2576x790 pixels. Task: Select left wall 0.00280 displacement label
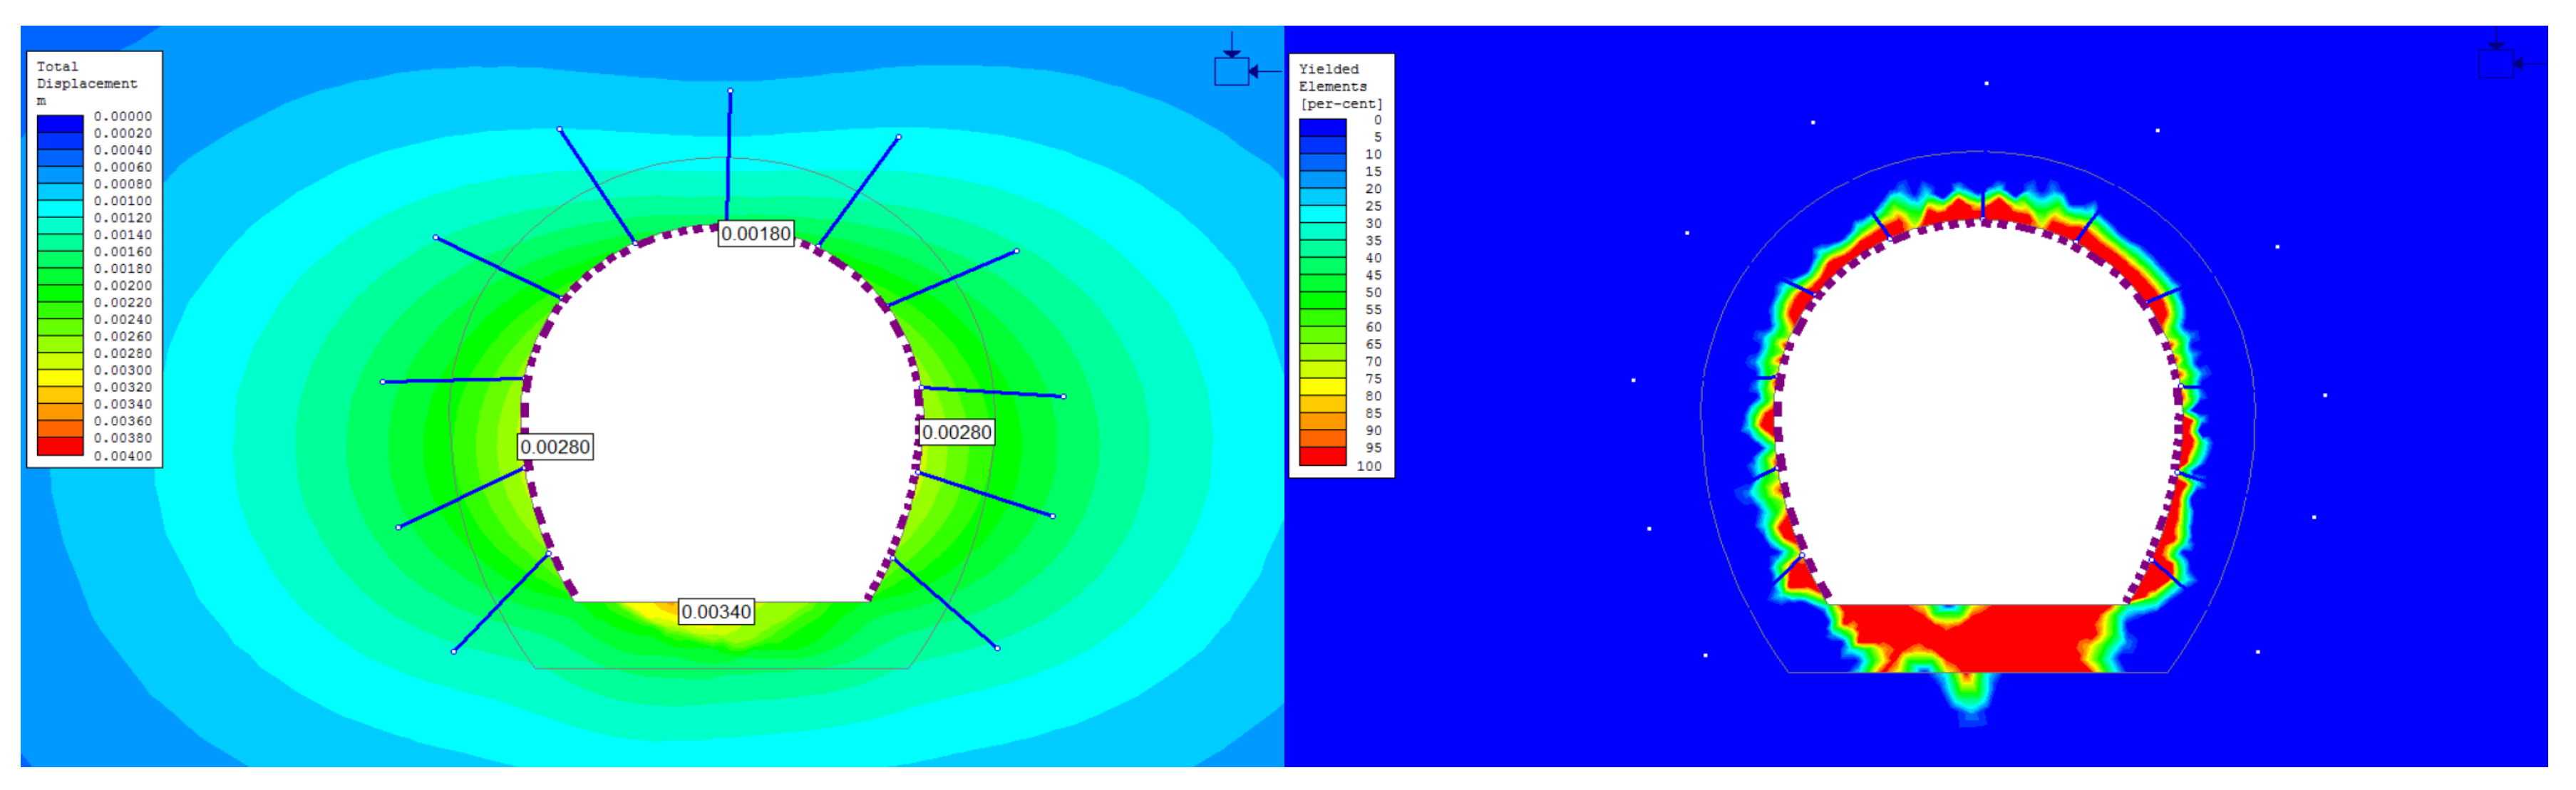click(x=555, y=447)
